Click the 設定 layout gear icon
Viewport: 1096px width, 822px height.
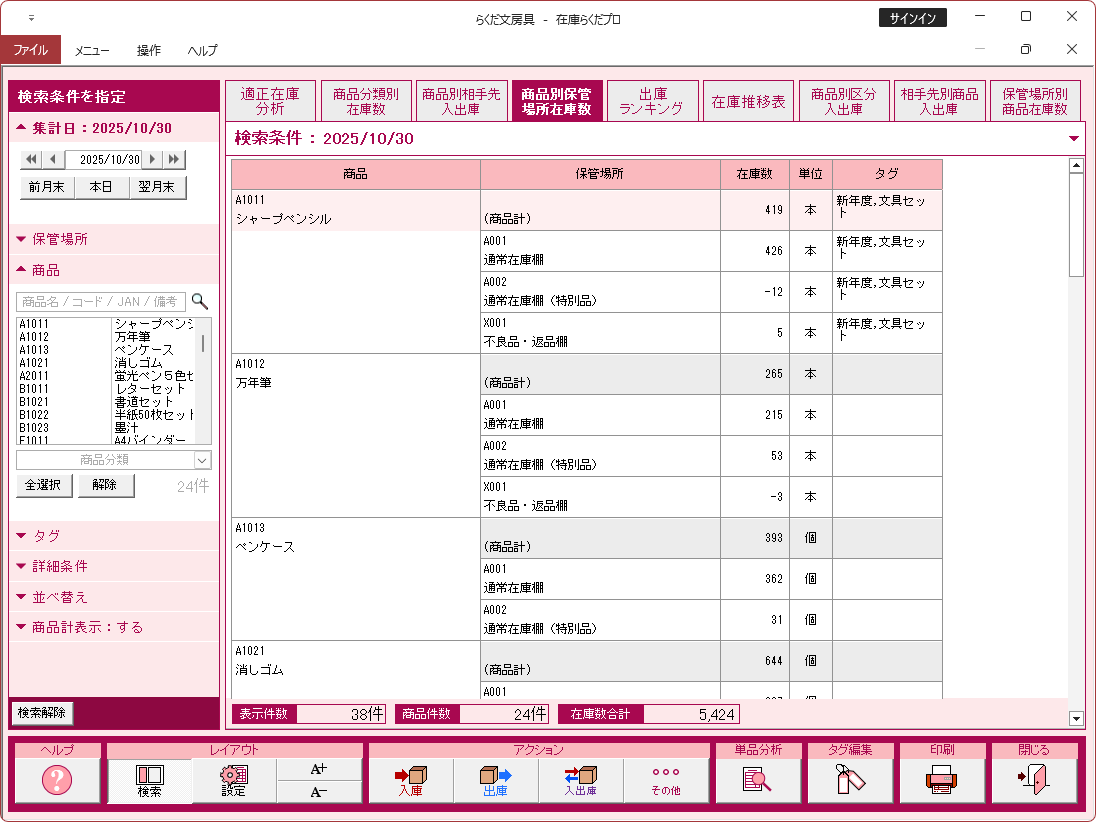point(234,780)
